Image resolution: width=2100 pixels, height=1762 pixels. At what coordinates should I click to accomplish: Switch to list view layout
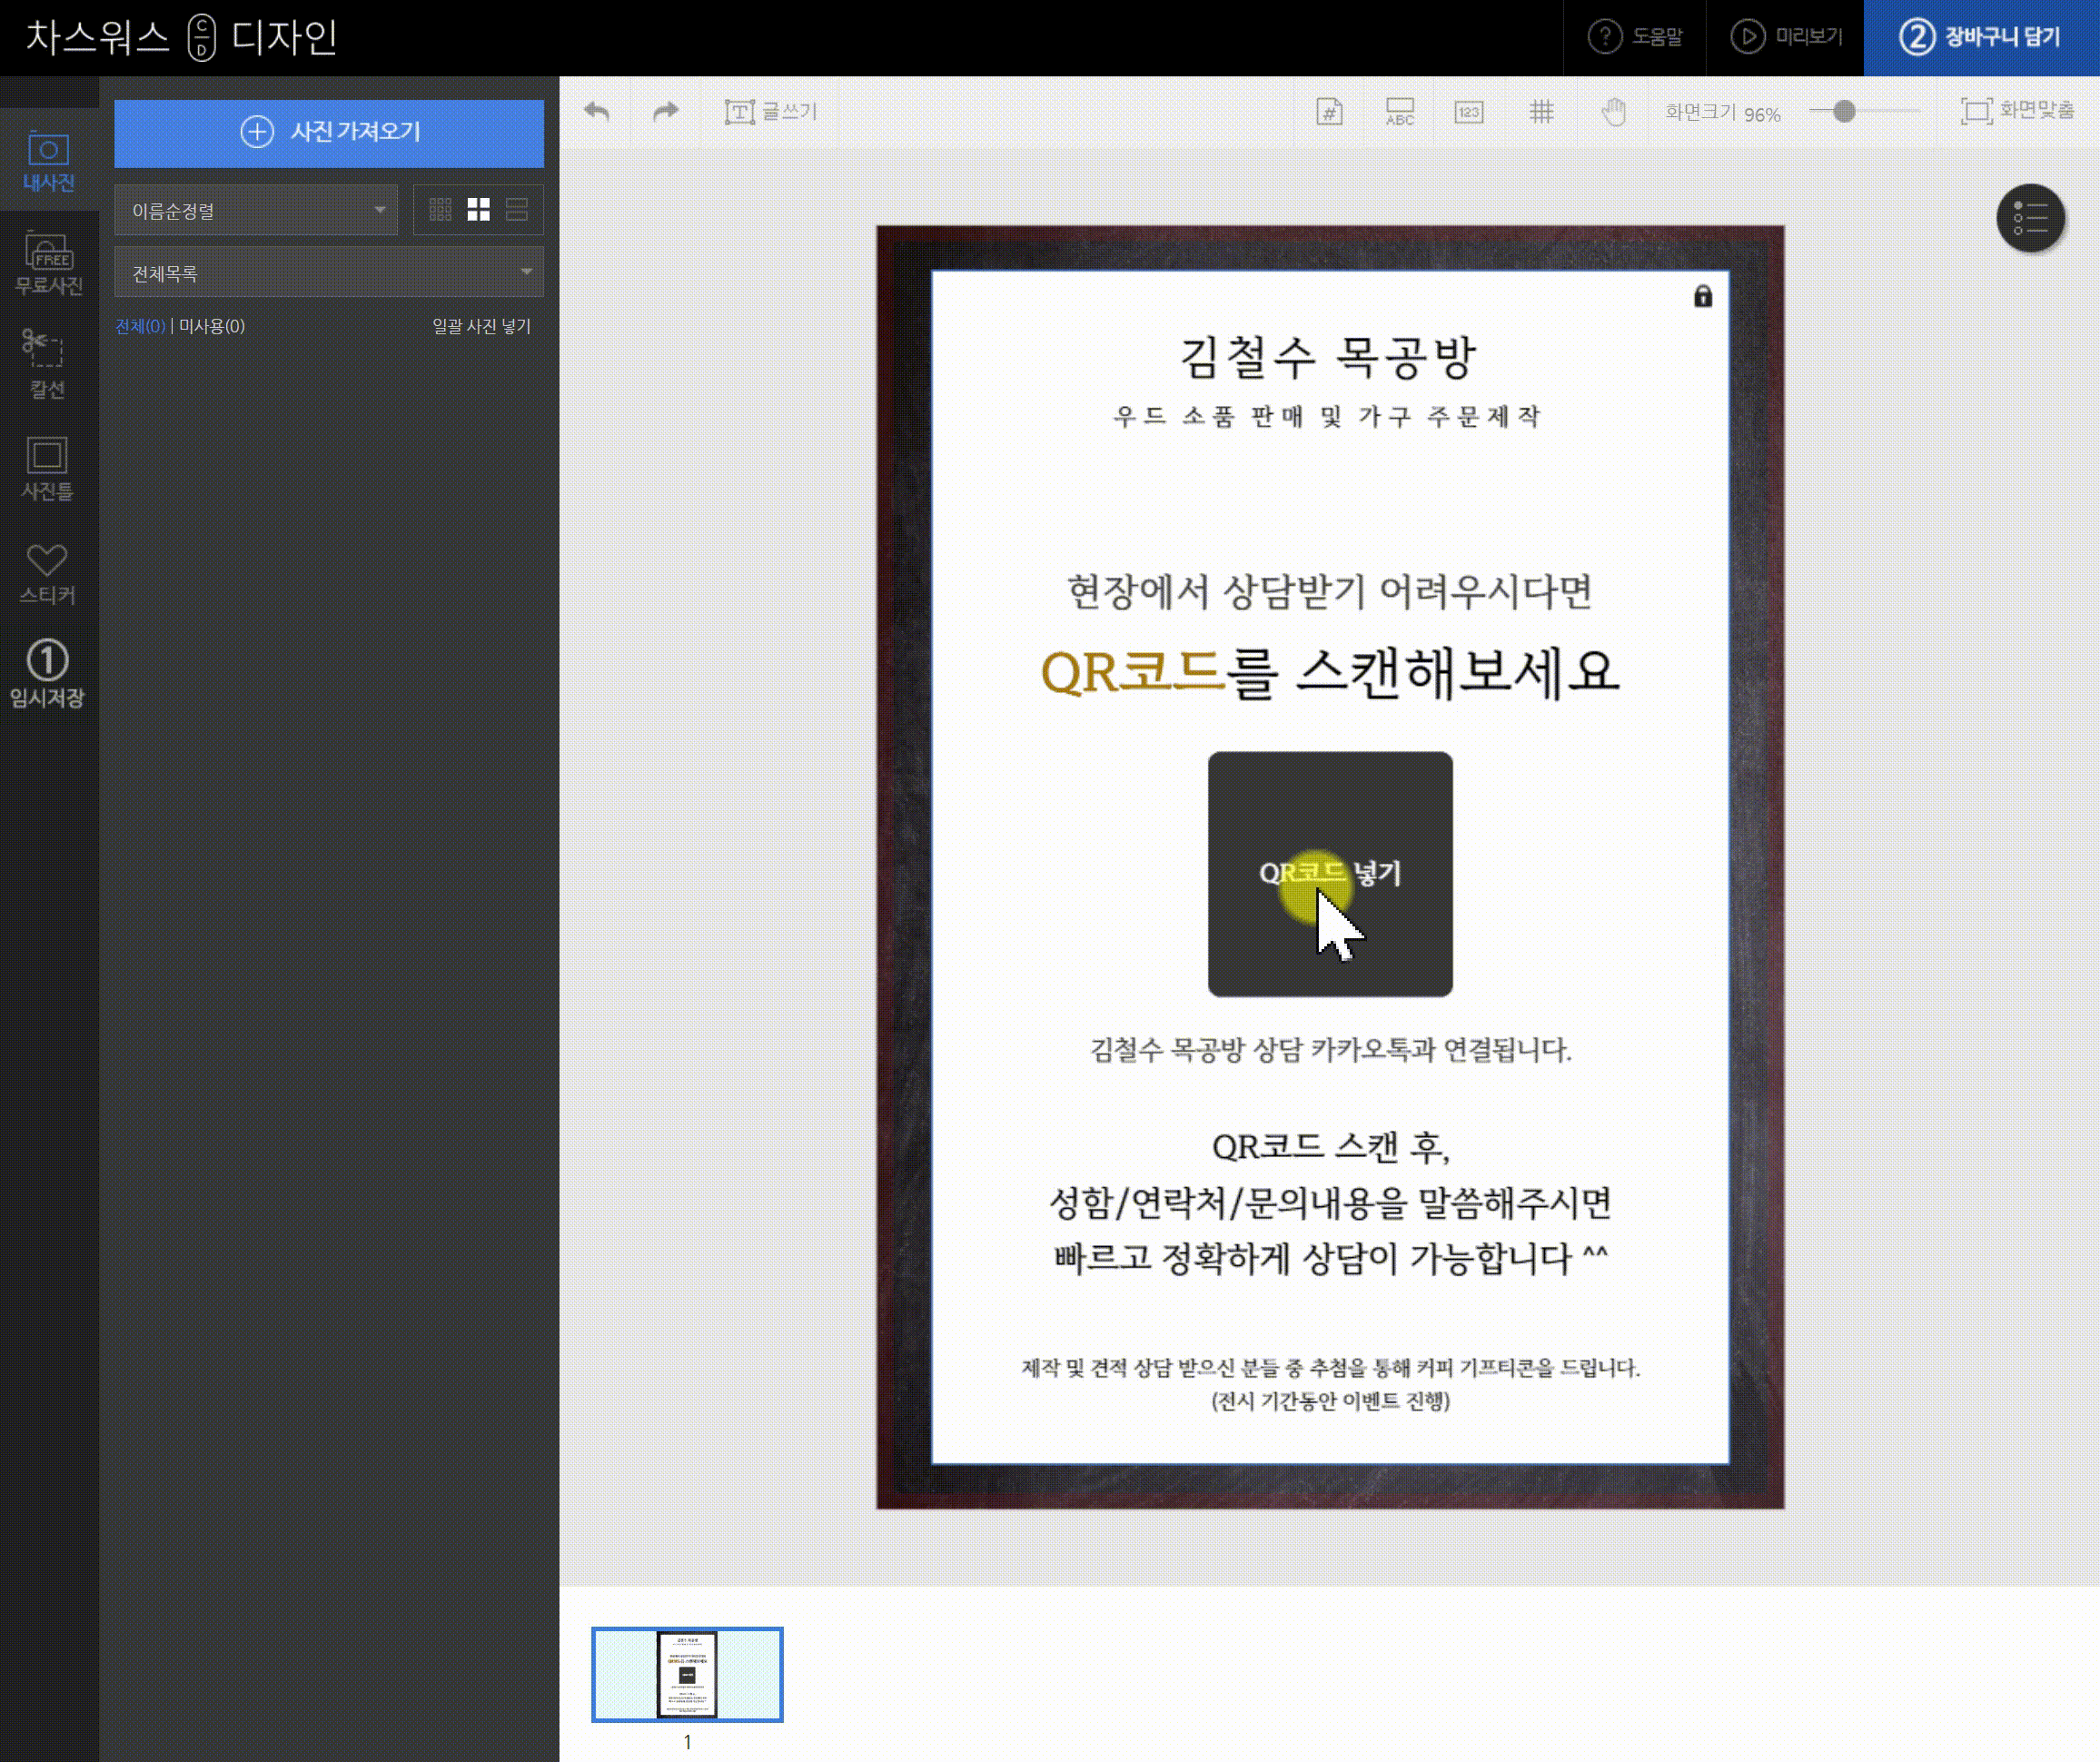click(x=516, y=209)
